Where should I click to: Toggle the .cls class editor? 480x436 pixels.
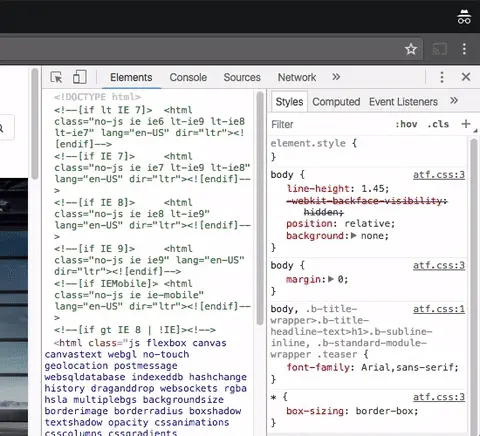[438, 124]
